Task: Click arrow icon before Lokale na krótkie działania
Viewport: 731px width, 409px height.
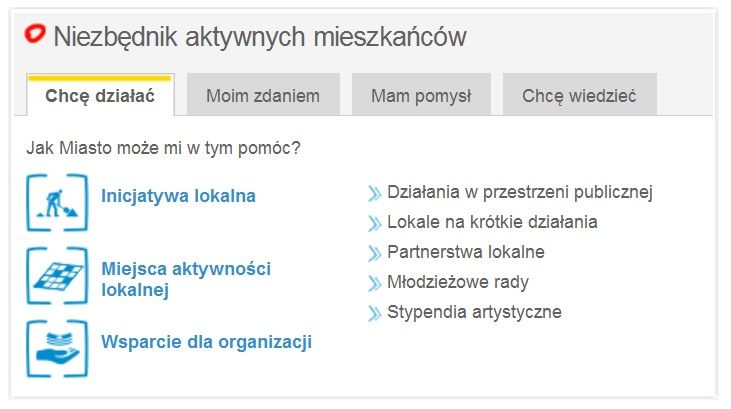Action: click(375, 223)
